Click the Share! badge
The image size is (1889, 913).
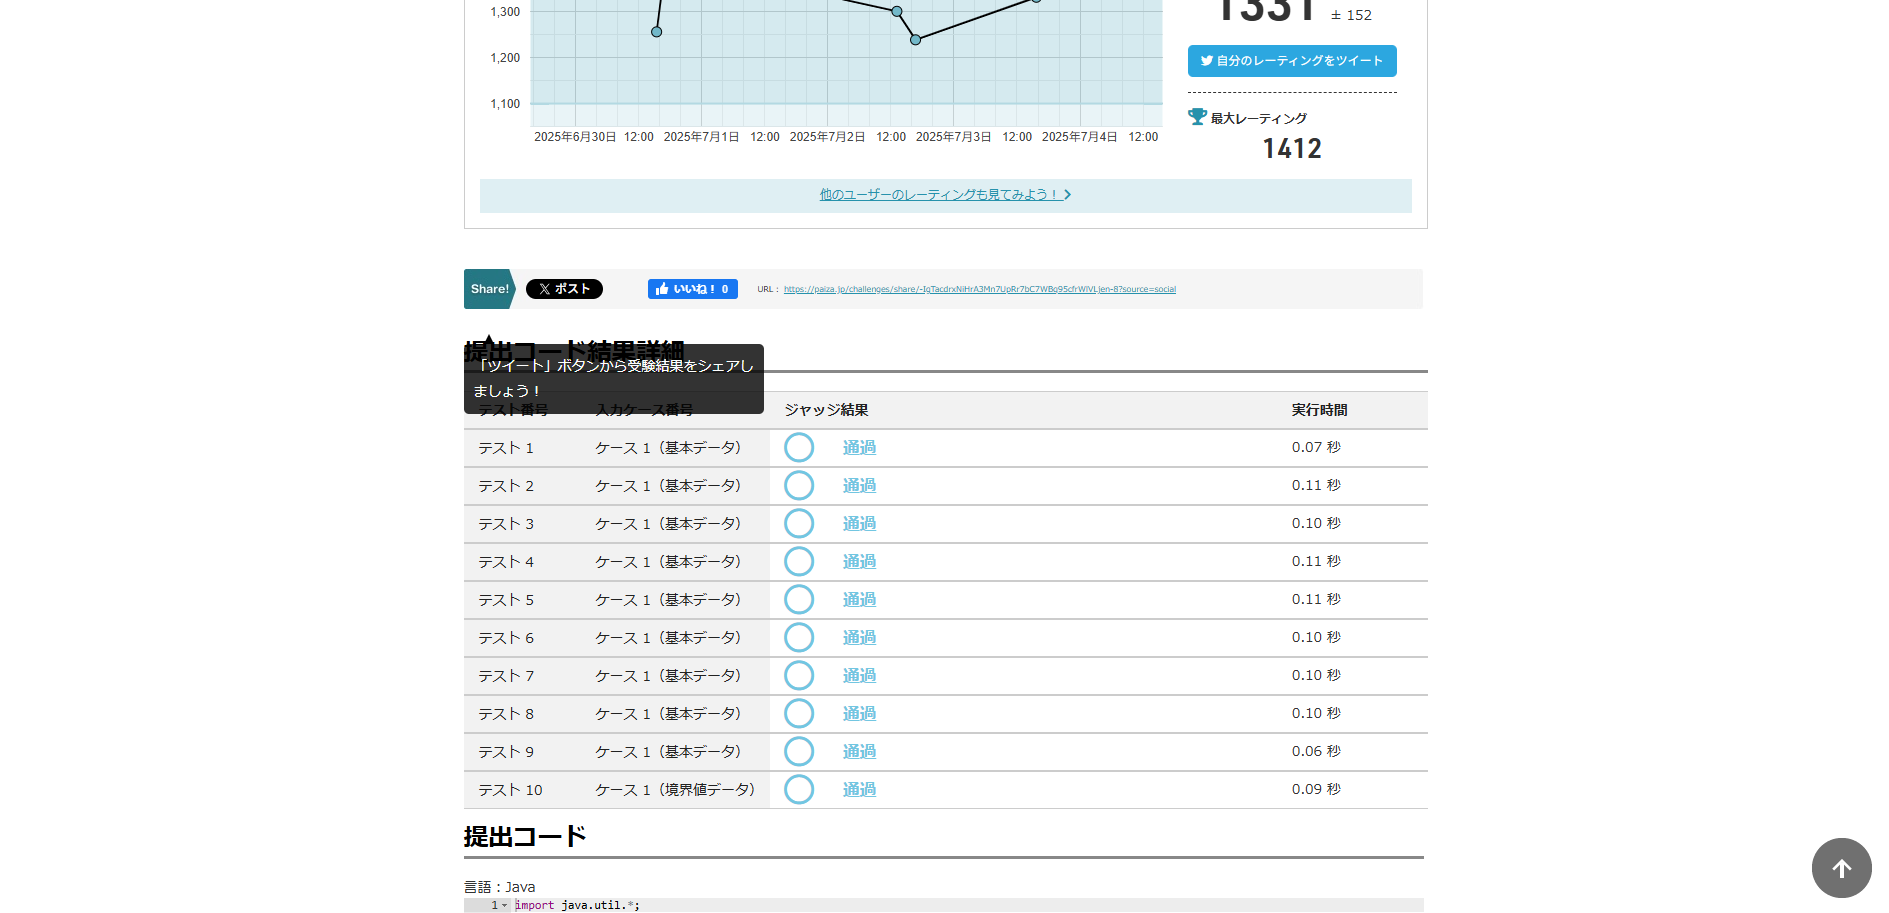pyautogui.click(x=489, y=289)
